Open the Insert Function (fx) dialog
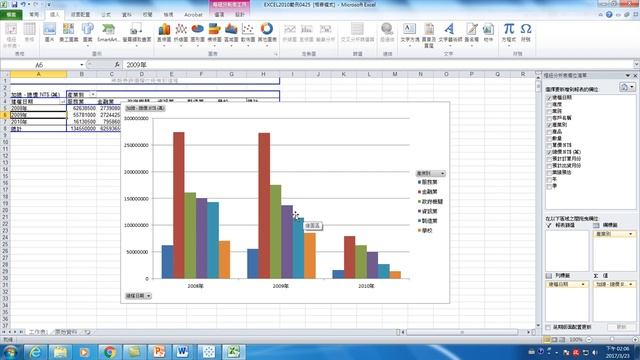The image size is (640, 360). click(117, 64)
